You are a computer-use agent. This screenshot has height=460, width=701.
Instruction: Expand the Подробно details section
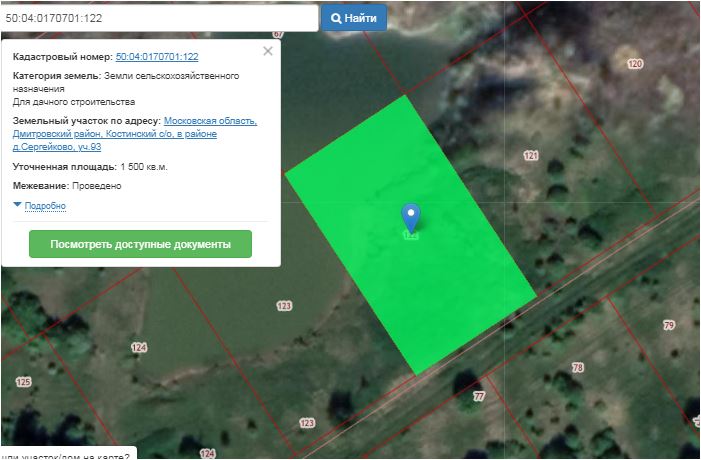pyautogui.click(x=44, y=206)
